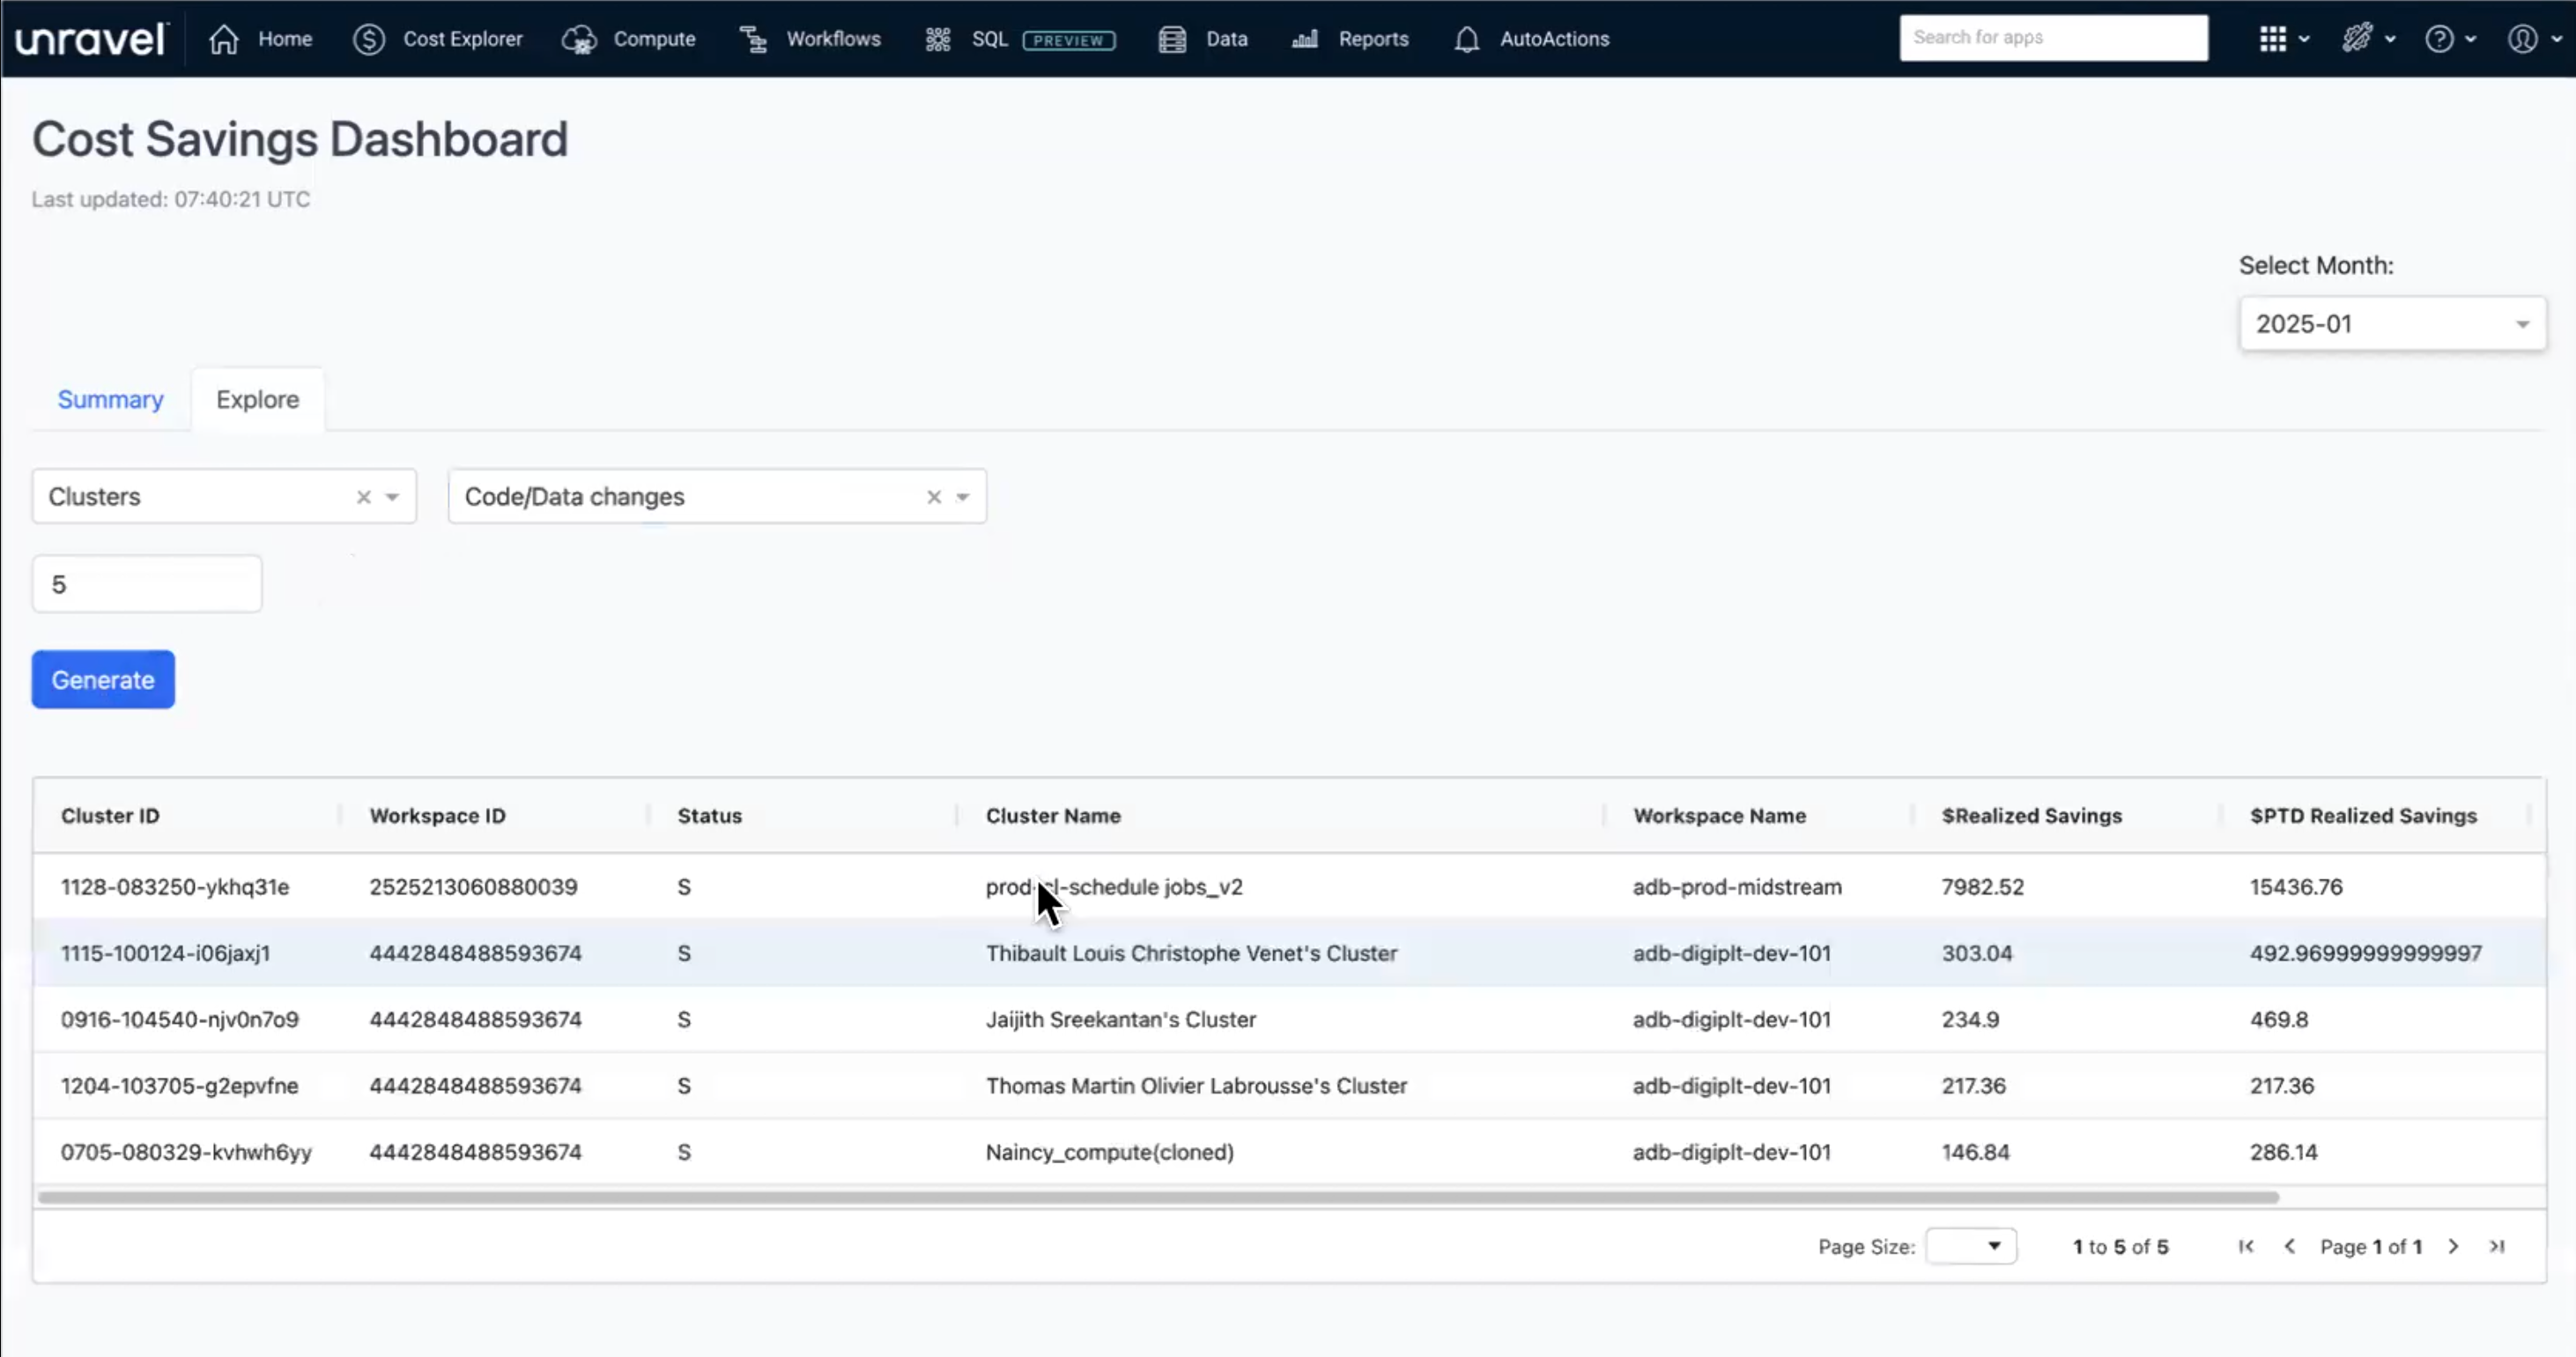Open the apps grid icon menu
This screenshot has width=2576, height=1357.
tap(2273, 39)
